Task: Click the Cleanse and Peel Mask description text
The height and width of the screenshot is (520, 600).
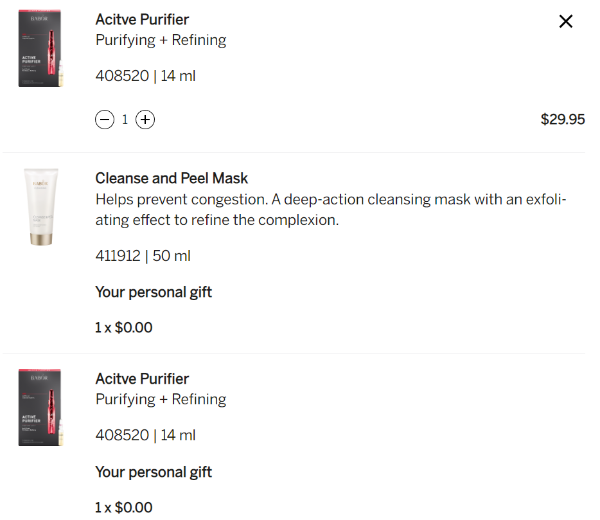Action: click(330, 209)
